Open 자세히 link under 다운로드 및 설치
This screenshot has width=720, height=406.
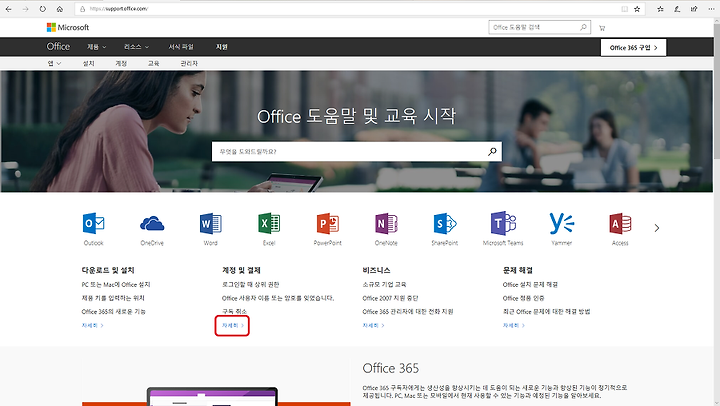[x=92, y=325]
